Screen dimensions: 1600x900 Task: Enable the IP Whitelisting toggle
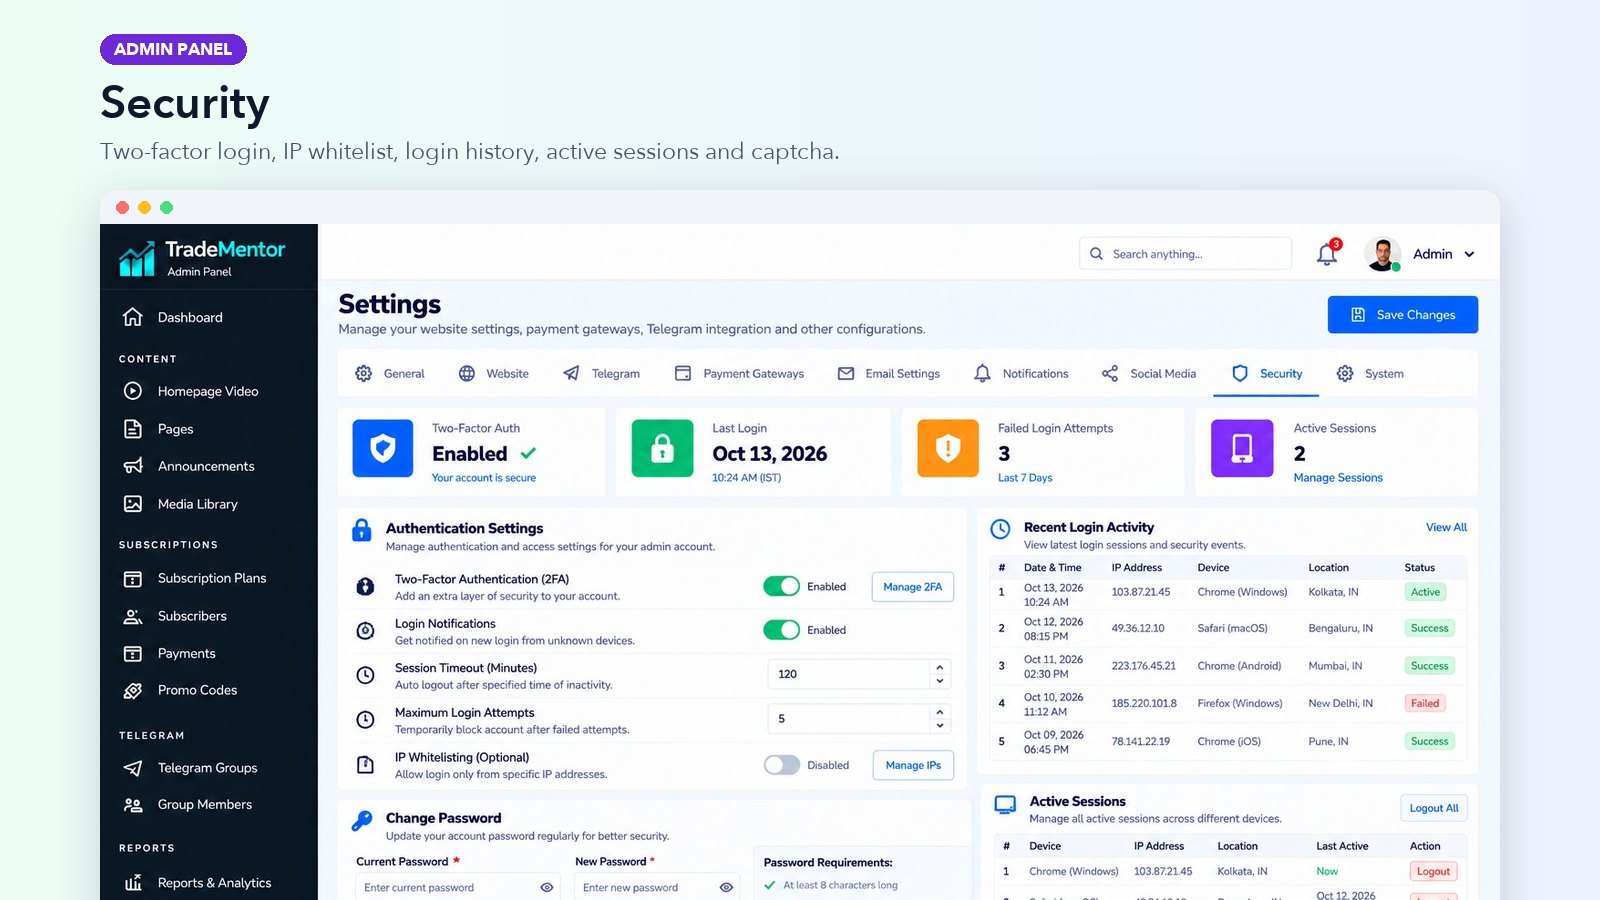(782, 765)
